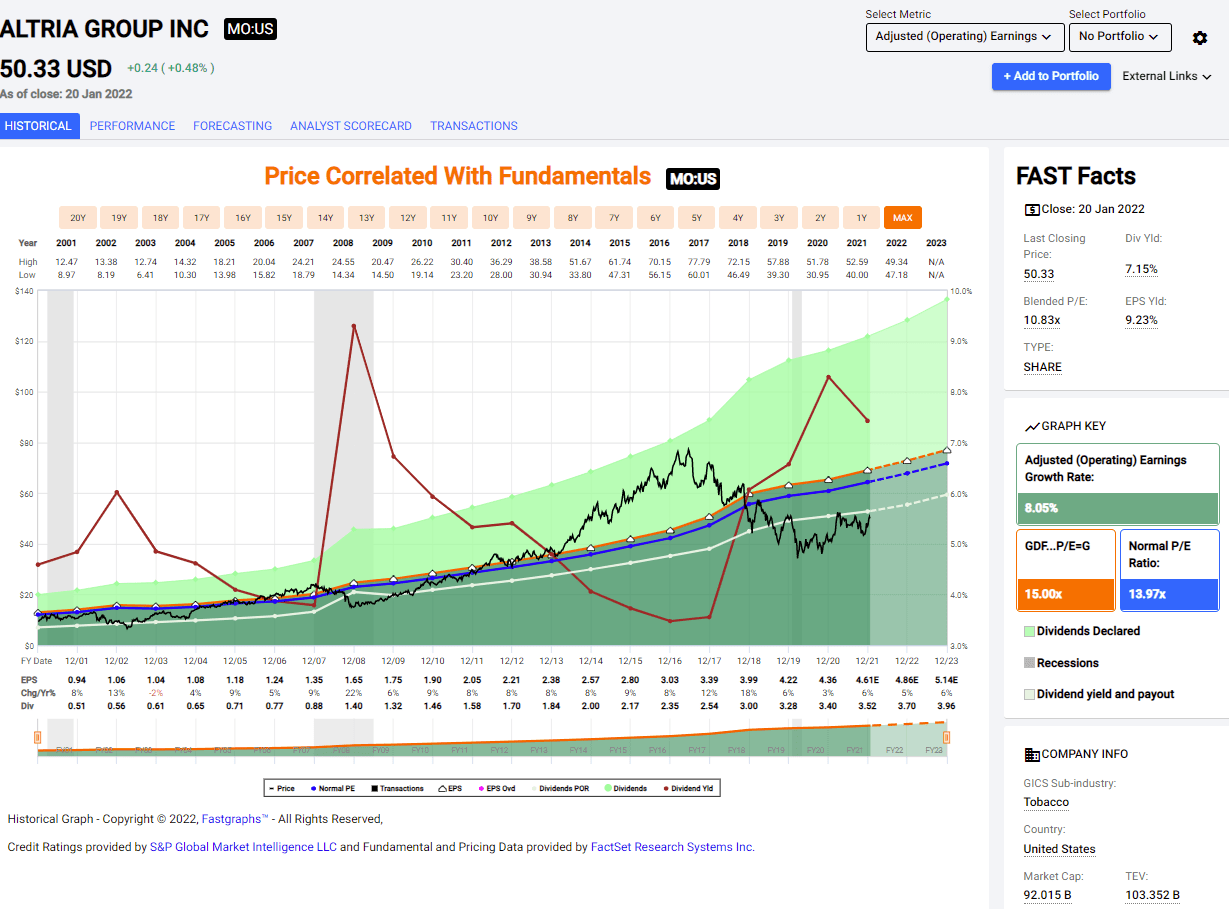Open S&P Global Market Intelligence LLC link

(x=243, y=847)
